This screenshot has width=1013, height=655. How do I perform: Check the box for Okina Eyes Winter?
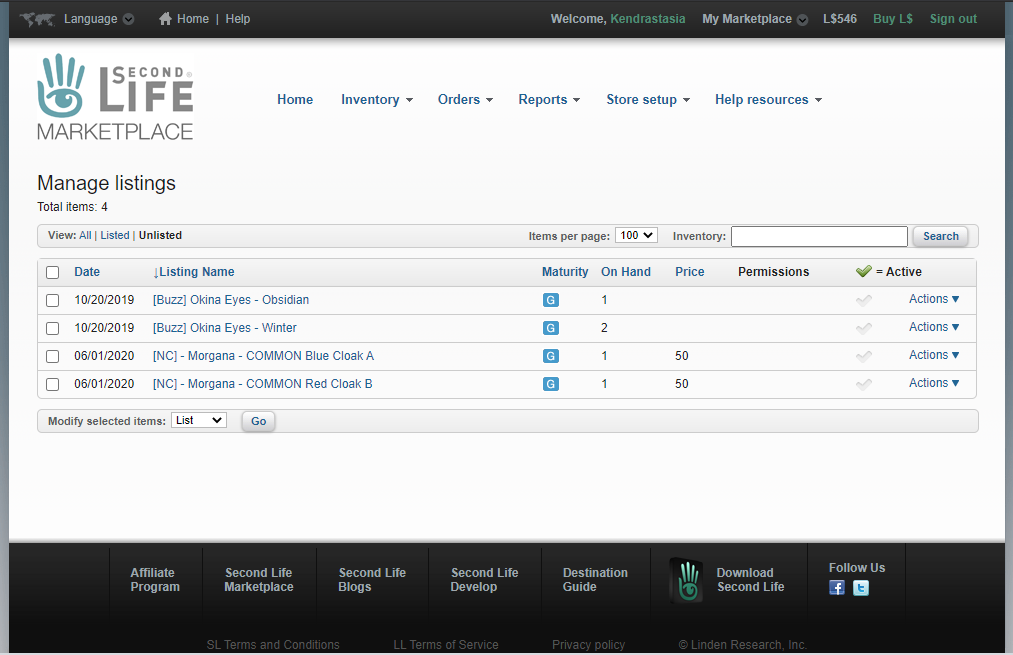[52, 328]
